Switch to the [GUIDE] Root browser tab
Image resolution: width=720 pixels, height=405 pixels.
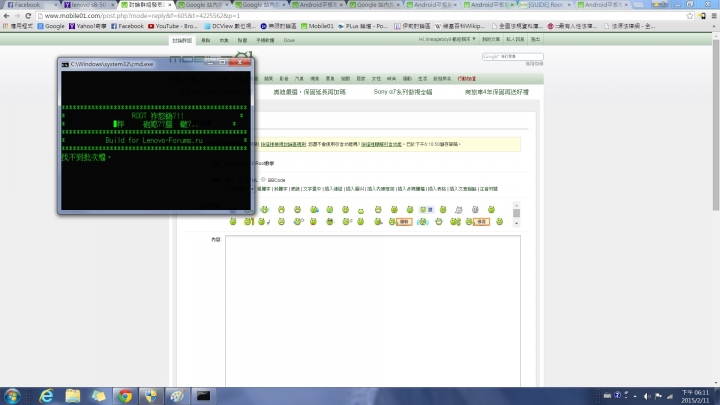(546, 5)
